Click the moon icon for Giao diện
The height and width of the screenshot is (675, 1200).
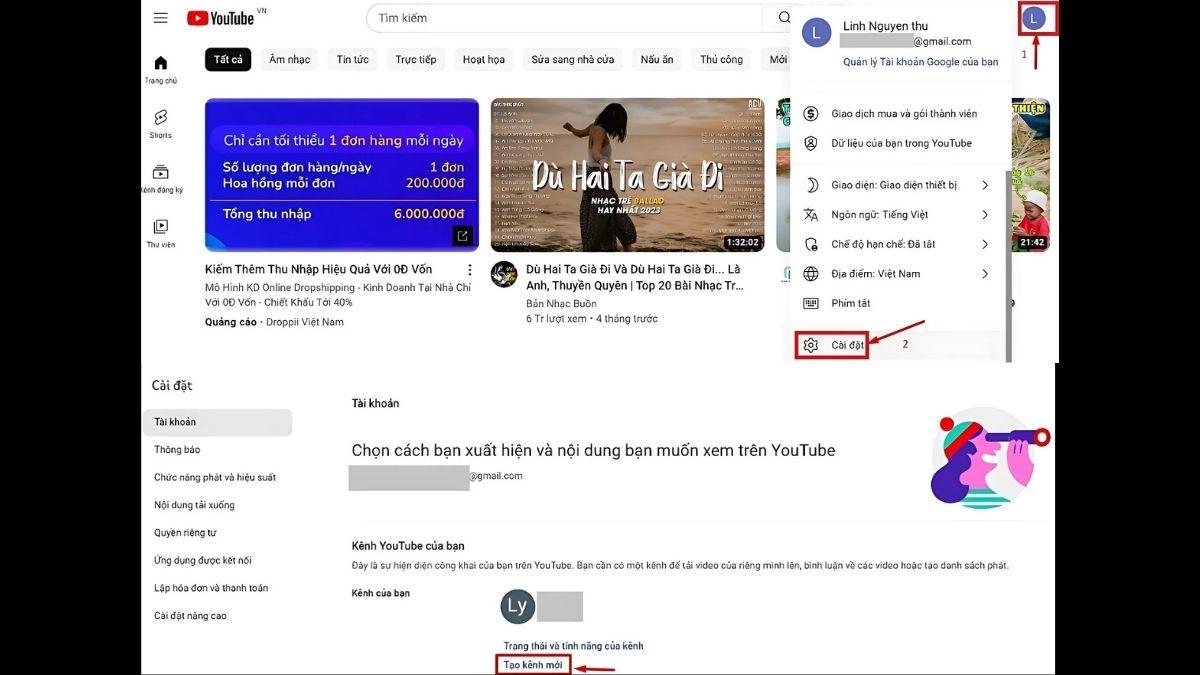point(811,185)
